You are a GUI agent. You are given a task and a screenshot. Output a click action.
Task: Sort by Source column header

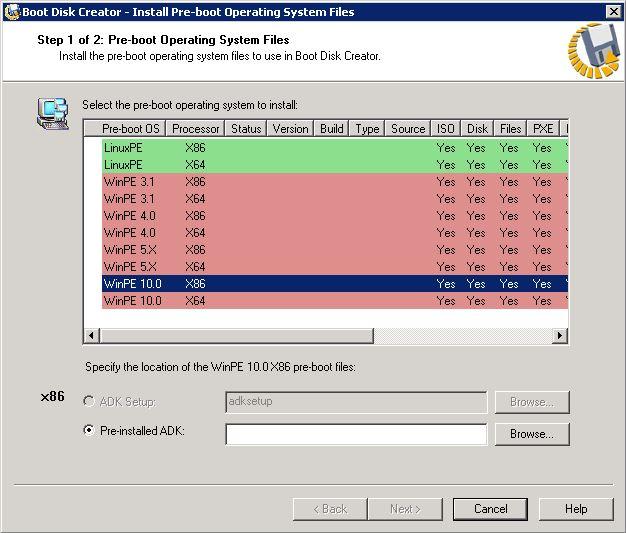coord(408,129)
